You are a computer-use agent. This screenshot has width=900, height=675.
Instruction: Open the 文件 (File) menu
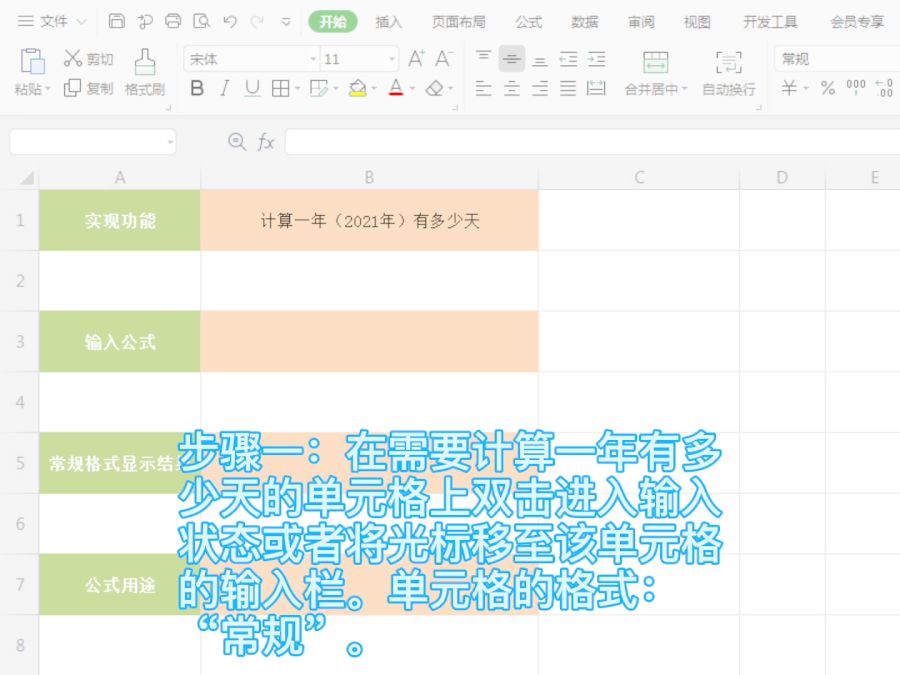pyautogui.click(x=52, y=22)
